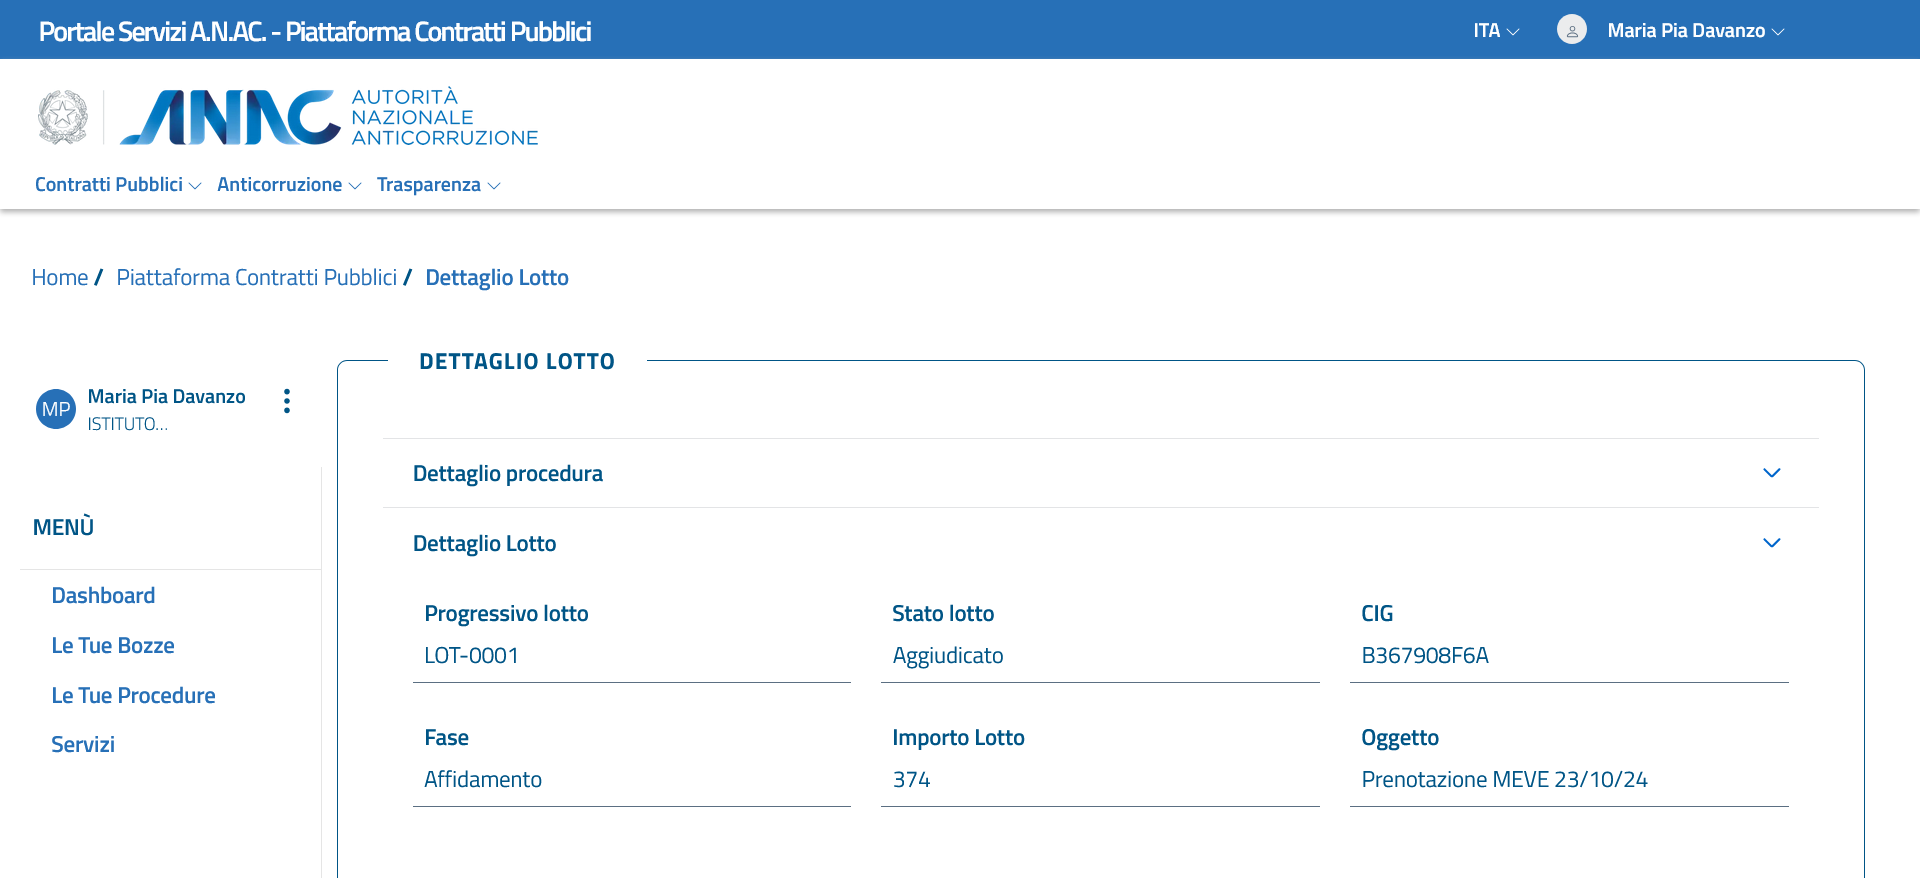Click the CIG field value B367908F6A

click(x=1424, y=656)
